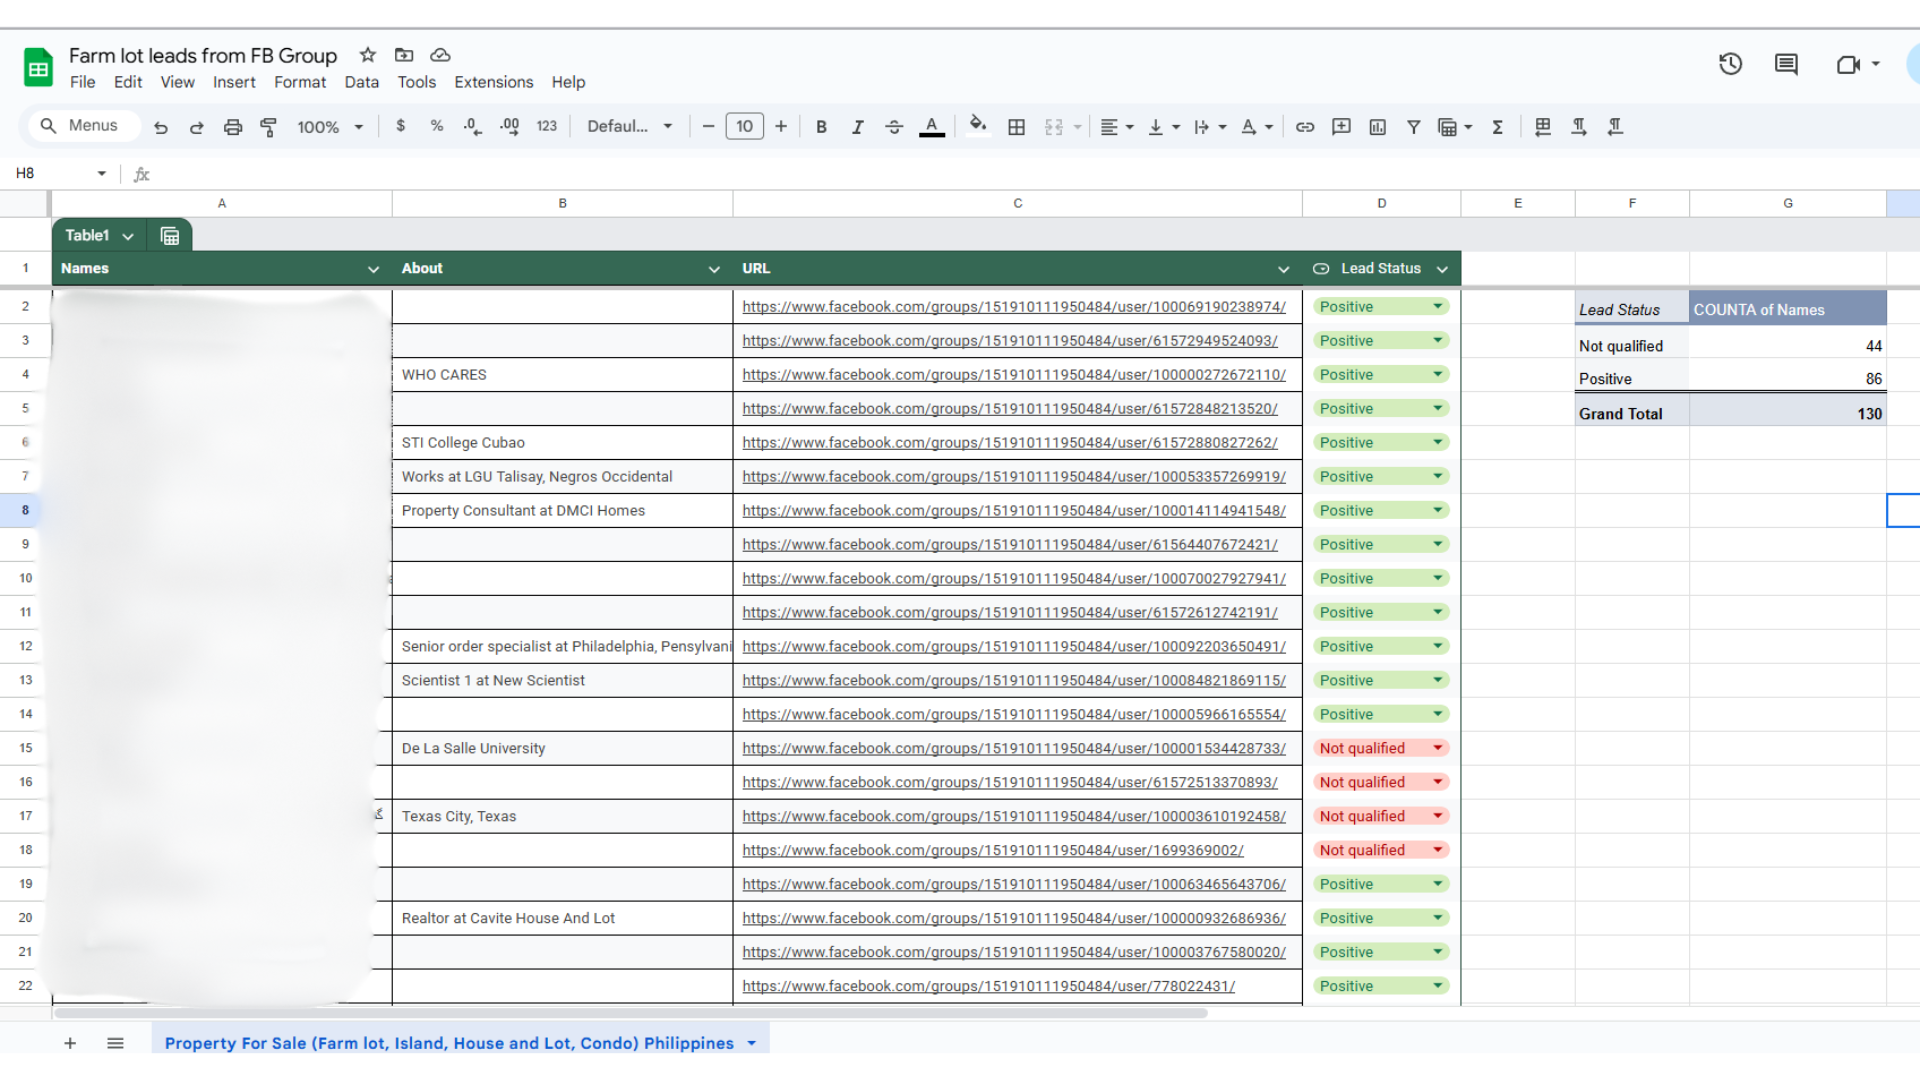Open the comments panel icon
This screenshot has height=1080, width=1920.
coord(1786,64)
